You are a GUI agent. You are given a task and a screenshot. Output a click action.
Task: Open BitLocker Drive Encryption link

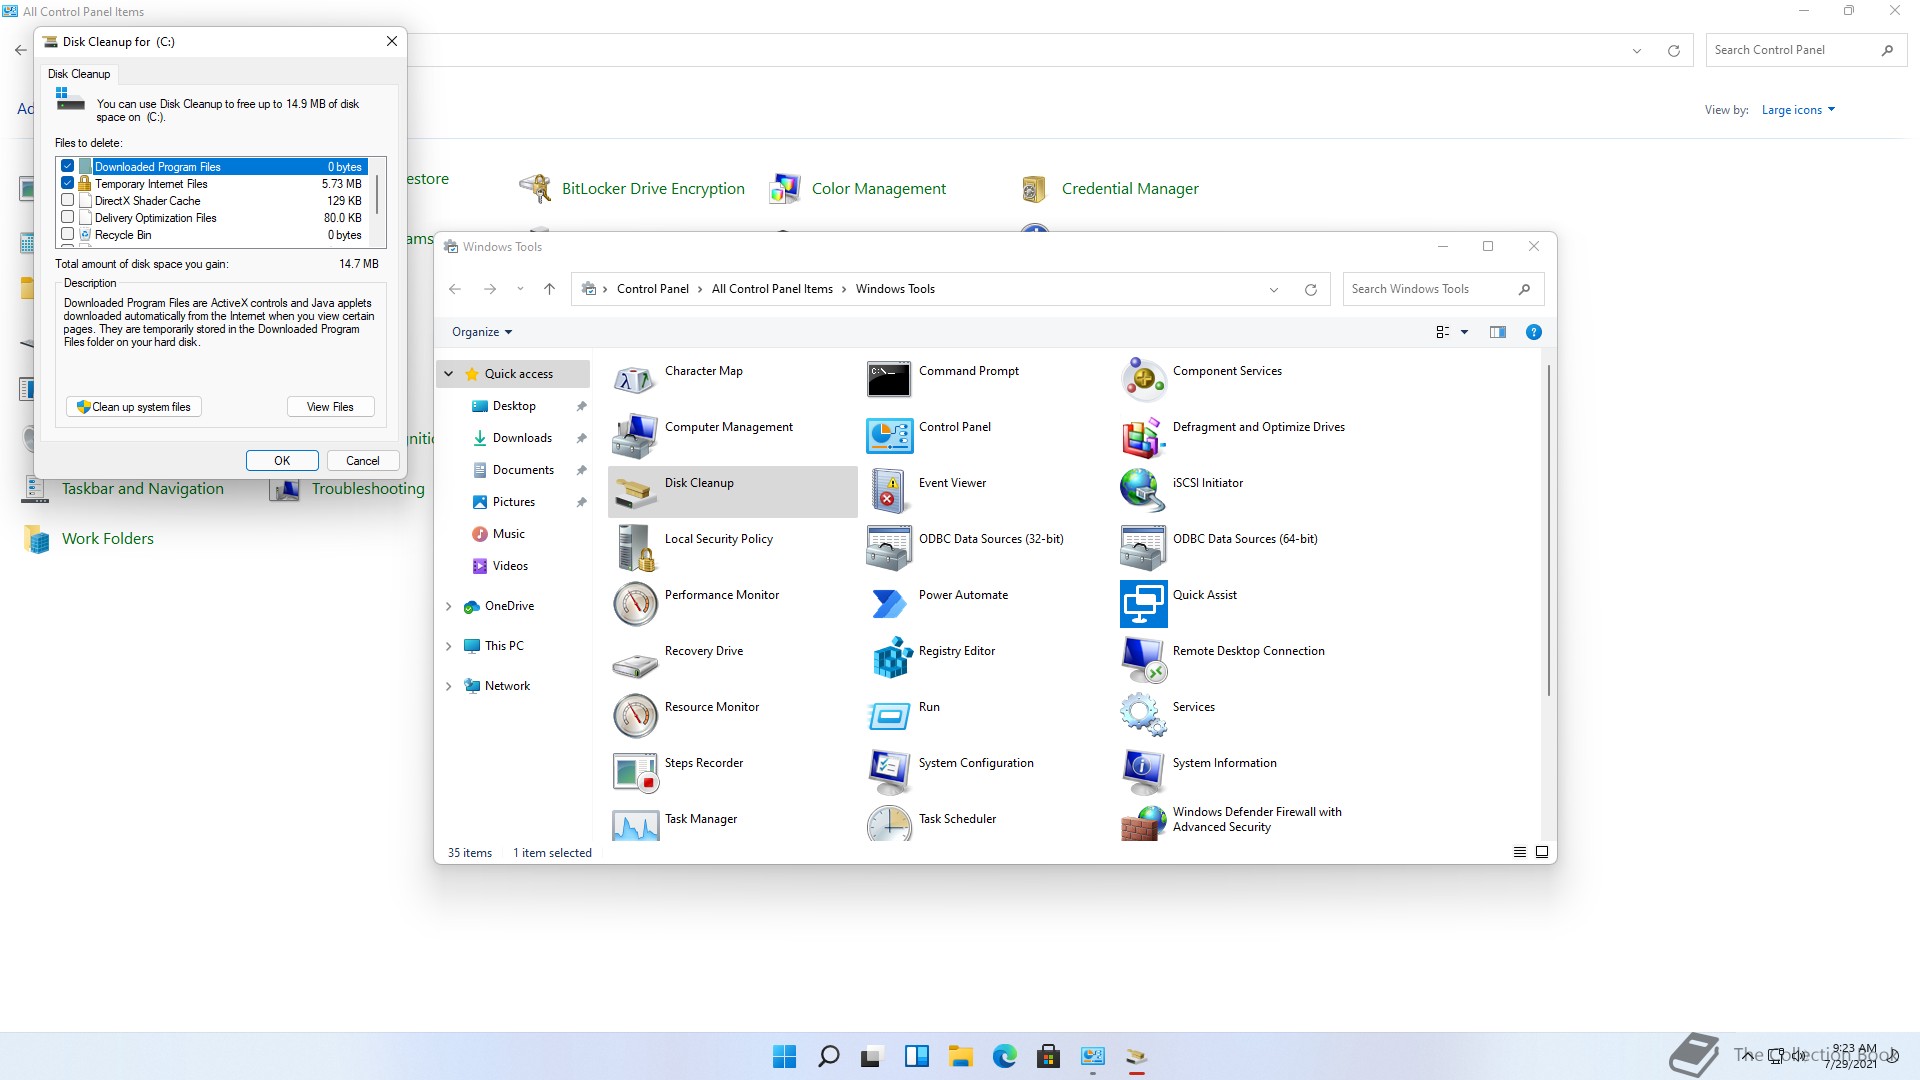653,189
